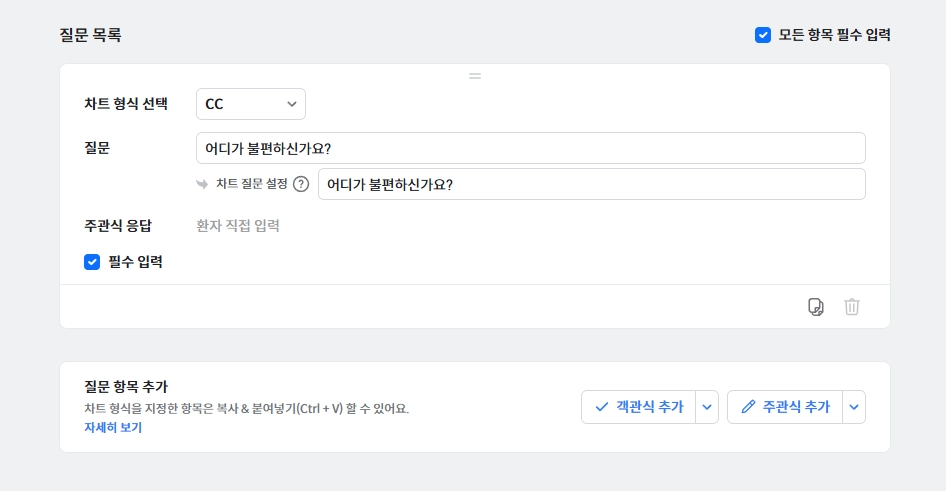Click the pencil icon in 주관식 추가
The image size is (946, 491).
[748, 407]
